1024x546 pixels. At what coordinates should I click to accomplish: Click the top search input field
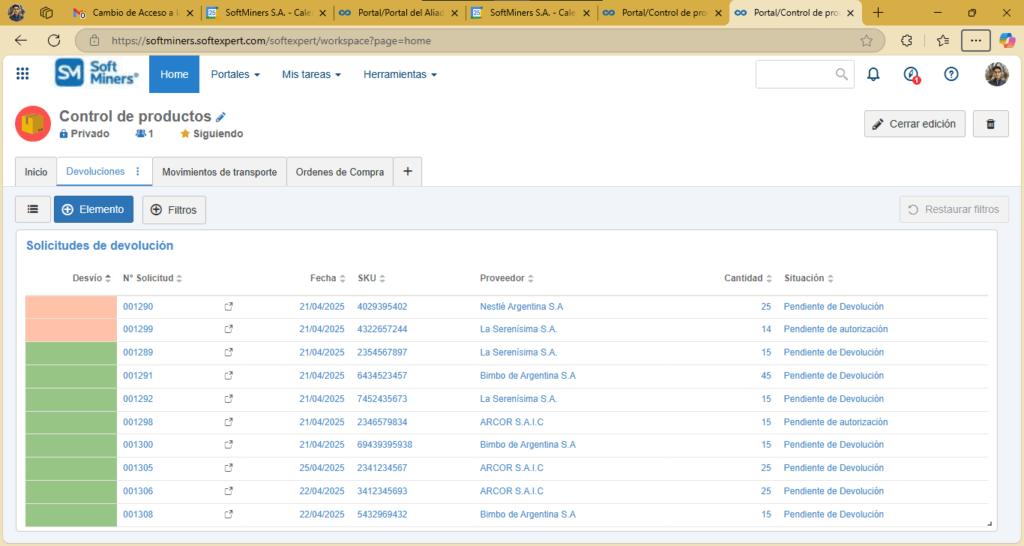click(795, 75)
